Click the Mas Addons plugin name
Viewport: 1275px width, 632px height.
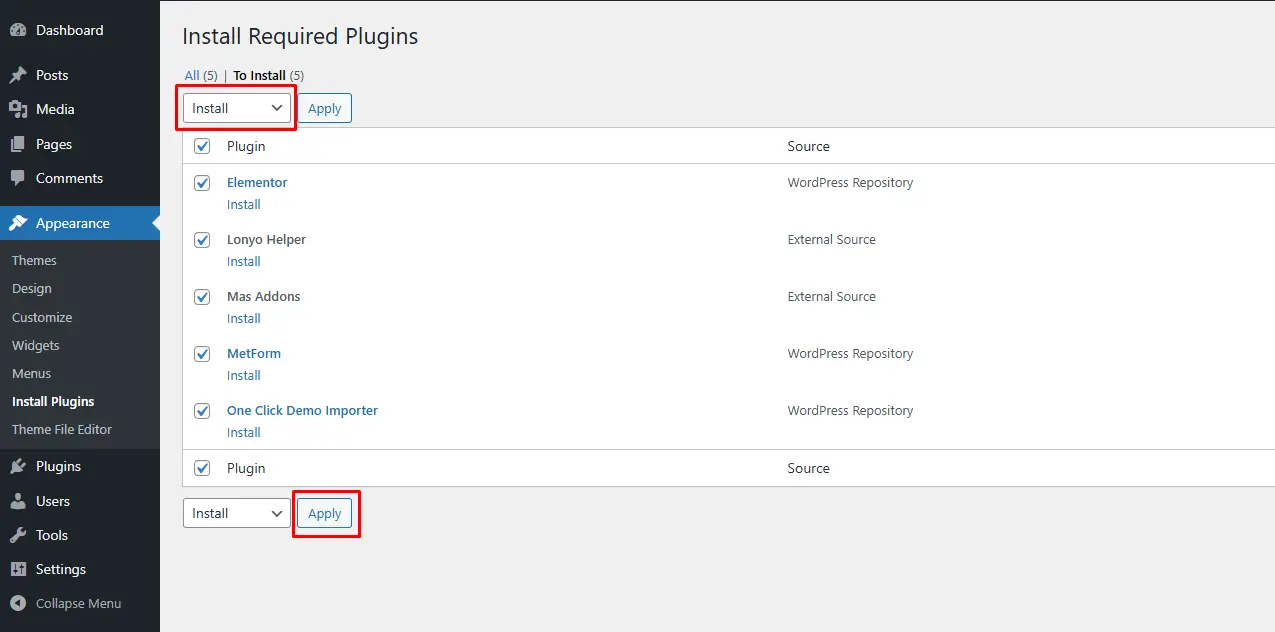[x=263, y=296]
